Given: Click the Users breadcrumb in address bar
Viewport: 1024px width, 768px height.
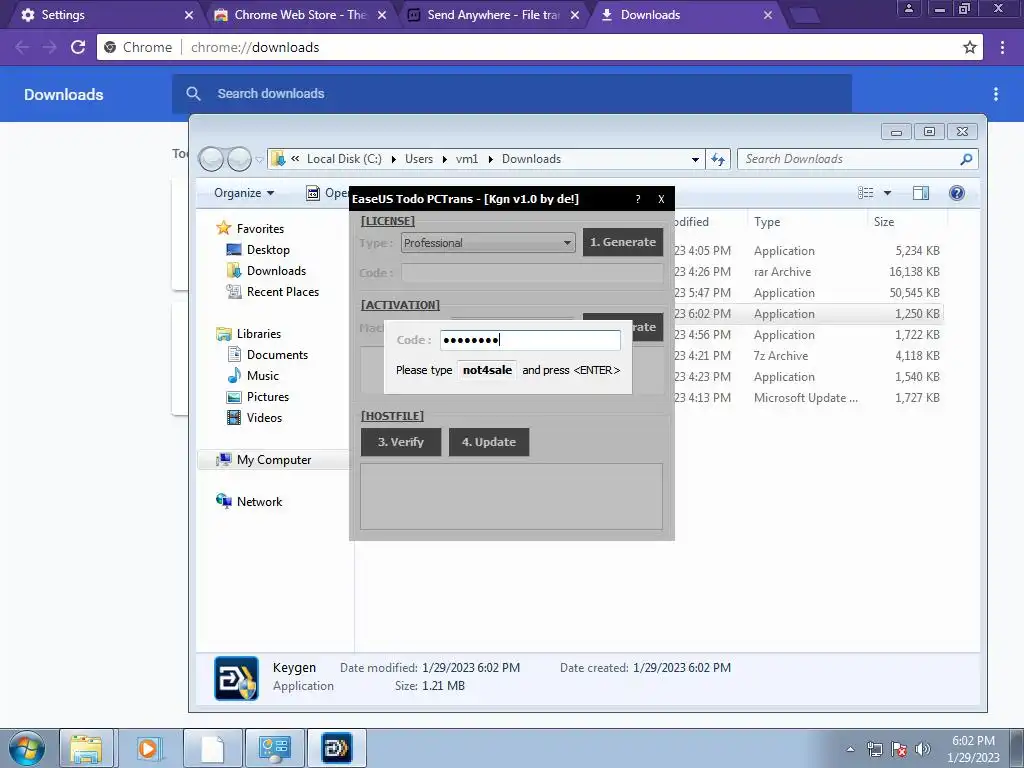Looking at the screenshot, I should [x=419, y=159].
